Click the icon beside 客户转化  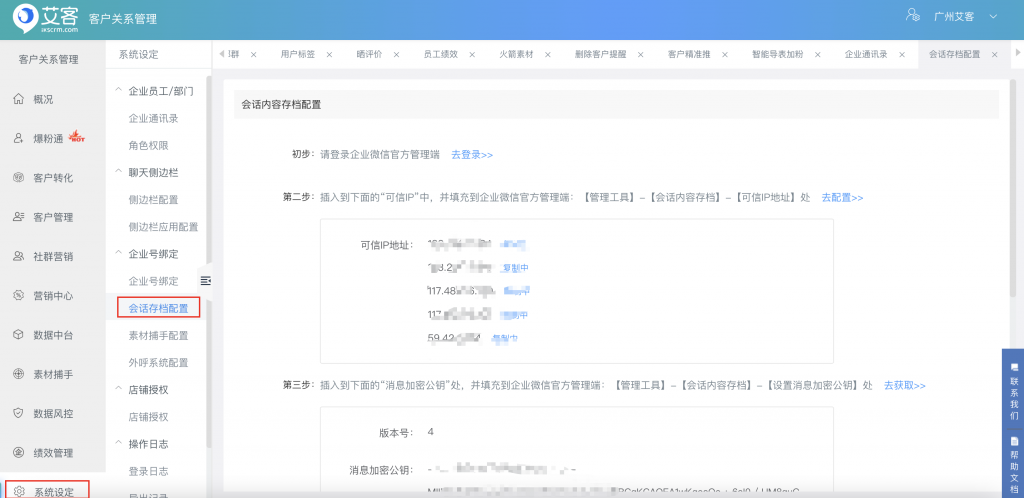click(18, 178)
